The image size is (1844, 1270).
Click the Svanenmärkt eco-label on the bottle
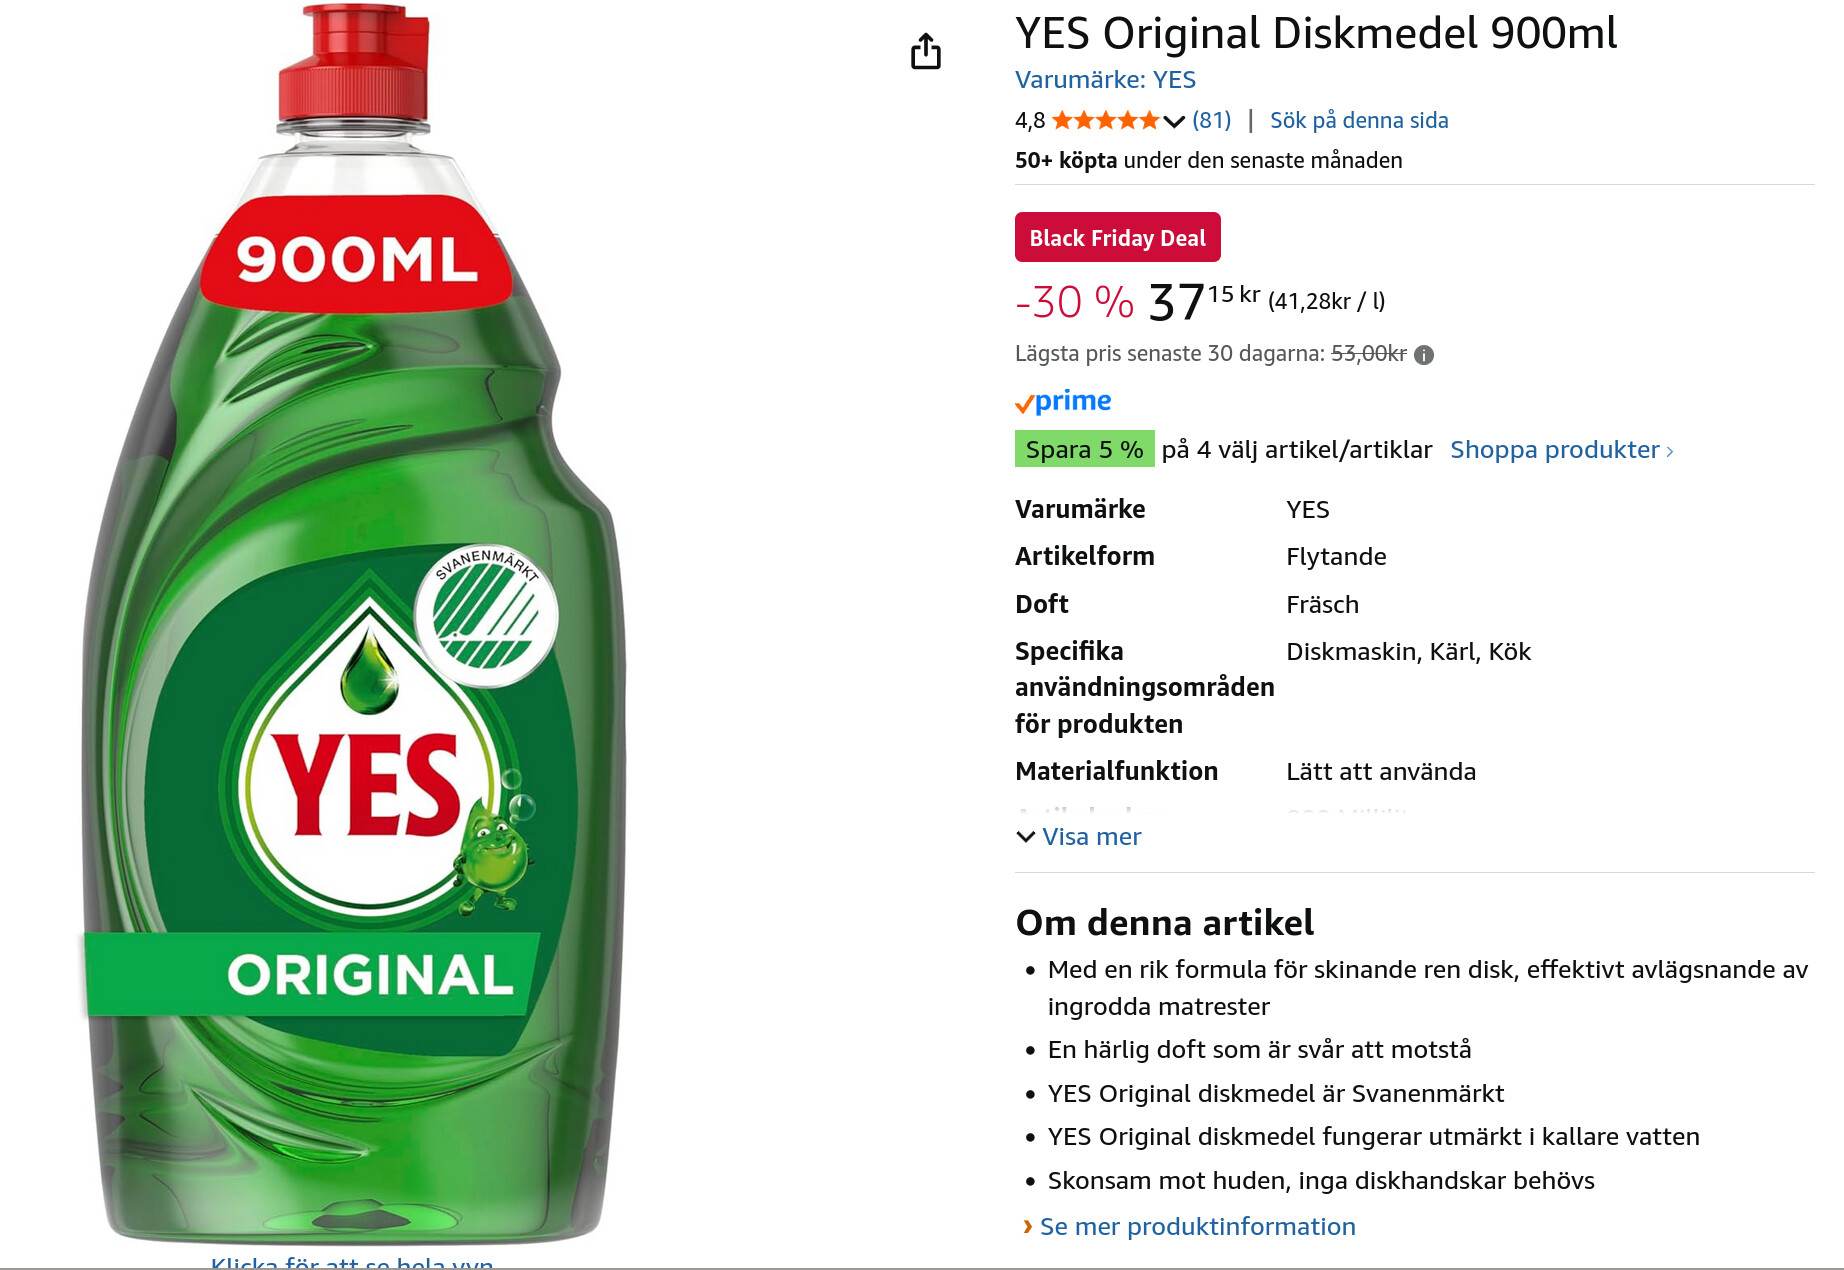[486, 617]
